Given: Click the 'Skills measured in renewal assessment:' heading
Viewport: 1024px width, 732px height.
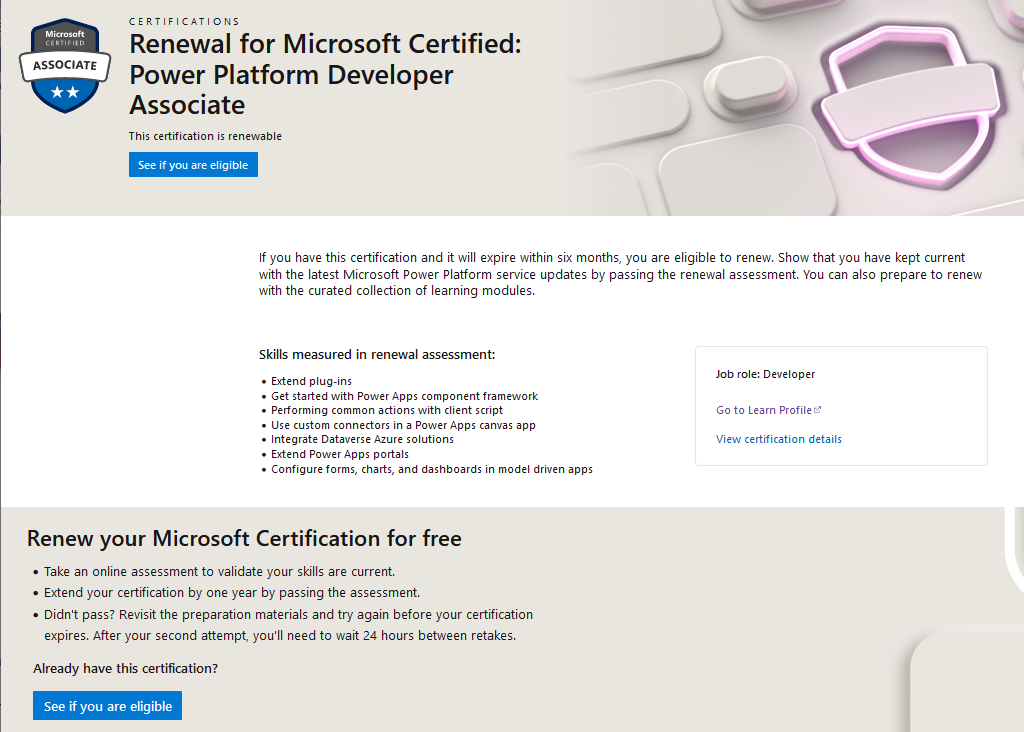Looking at the screenshot, I should 377,355.
